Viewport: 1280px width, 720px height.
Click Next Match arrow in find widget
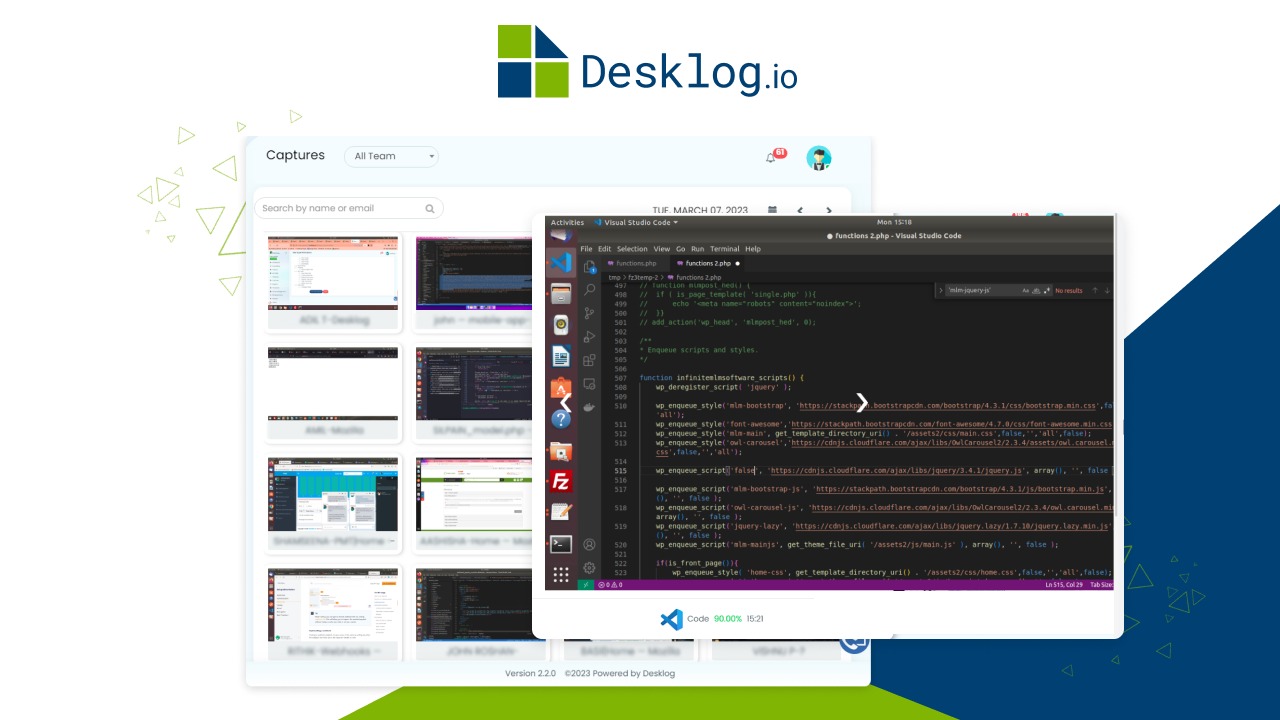tap(1108, 290)
